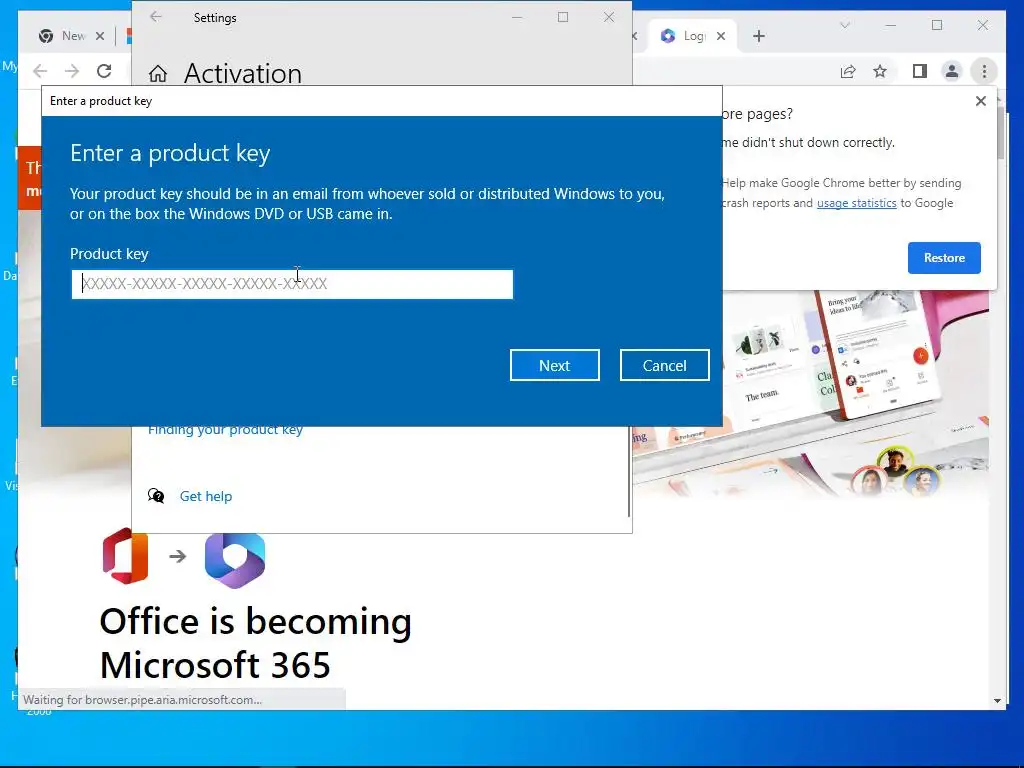Click the Office logo on the page

[125, 556]
